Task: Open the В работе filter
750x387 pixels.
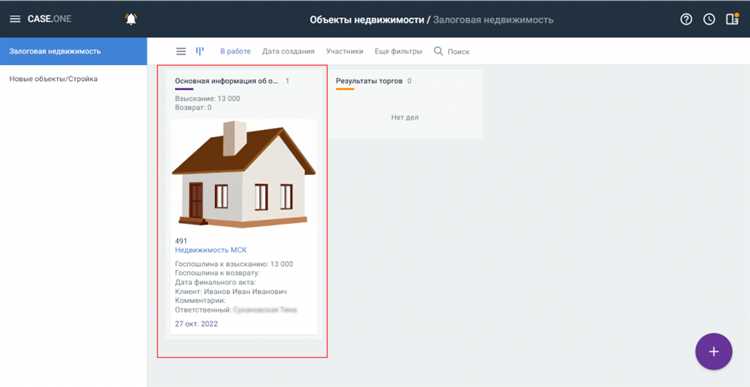Action: 235,51
